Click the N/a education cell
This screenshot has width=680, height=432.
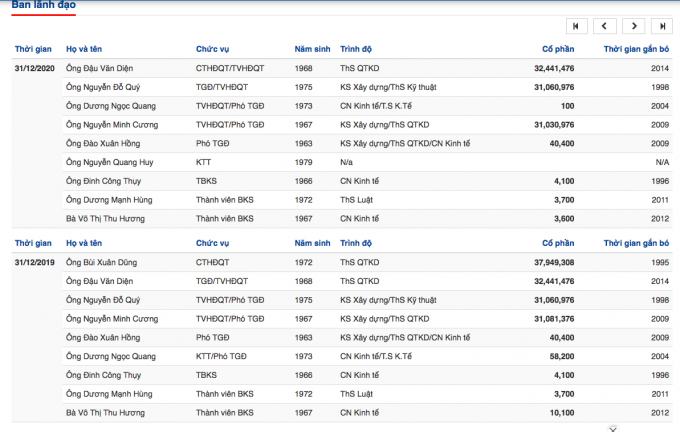pos(347,162)
